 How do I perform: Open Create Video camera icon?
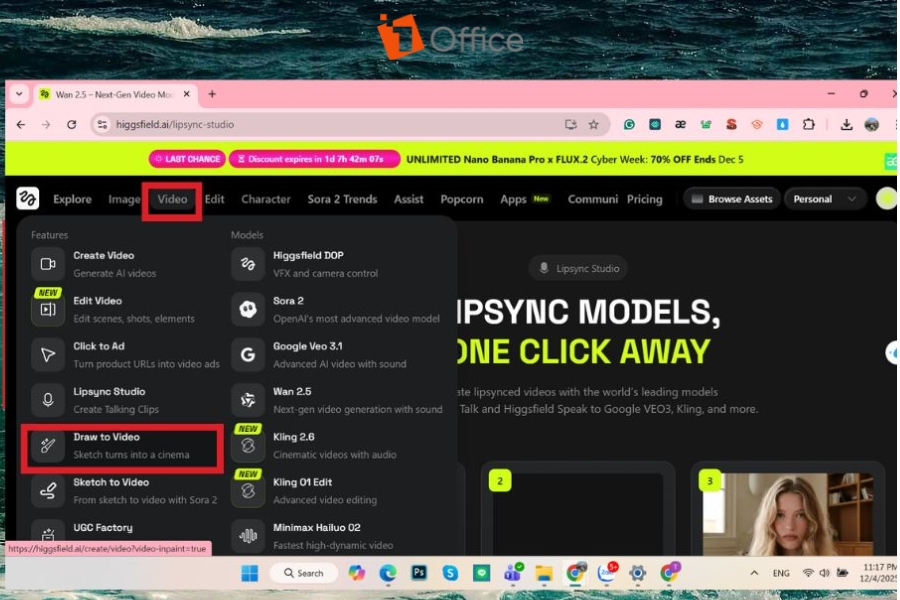coord(48,264)
